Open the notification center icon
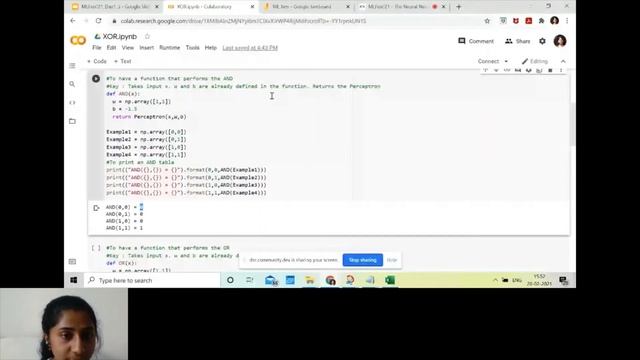 564,280
